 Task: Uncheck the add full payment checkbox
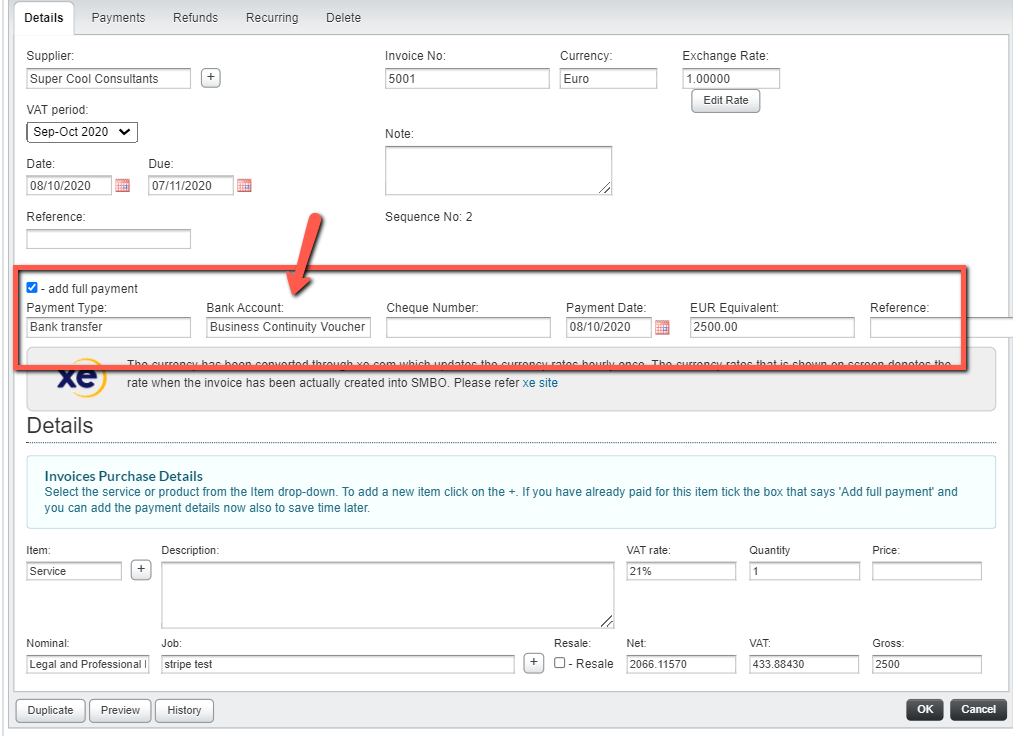coord(32,288)
